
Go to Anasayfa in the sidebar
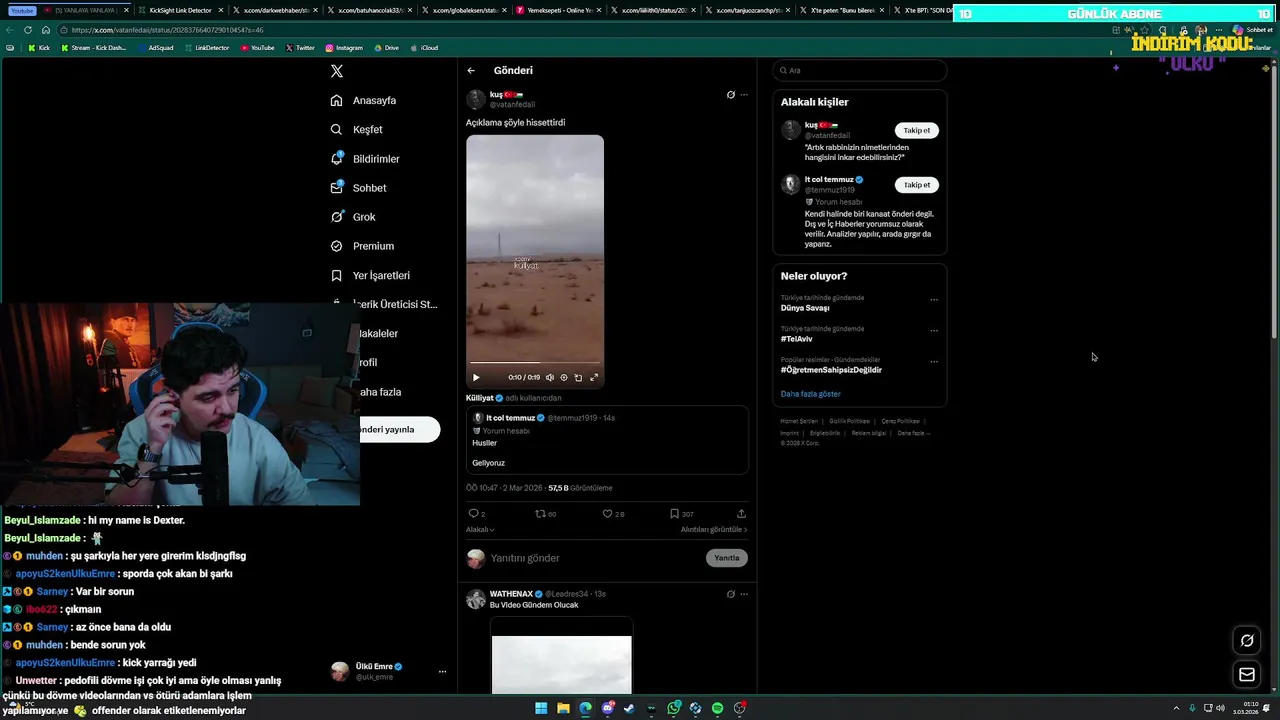click(x=363, y=100)
